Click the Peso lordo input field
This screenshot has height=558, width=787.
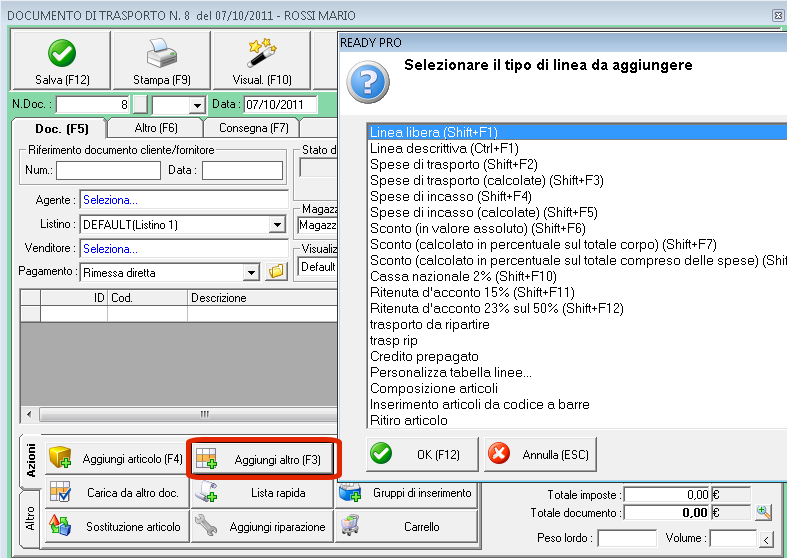627,538
